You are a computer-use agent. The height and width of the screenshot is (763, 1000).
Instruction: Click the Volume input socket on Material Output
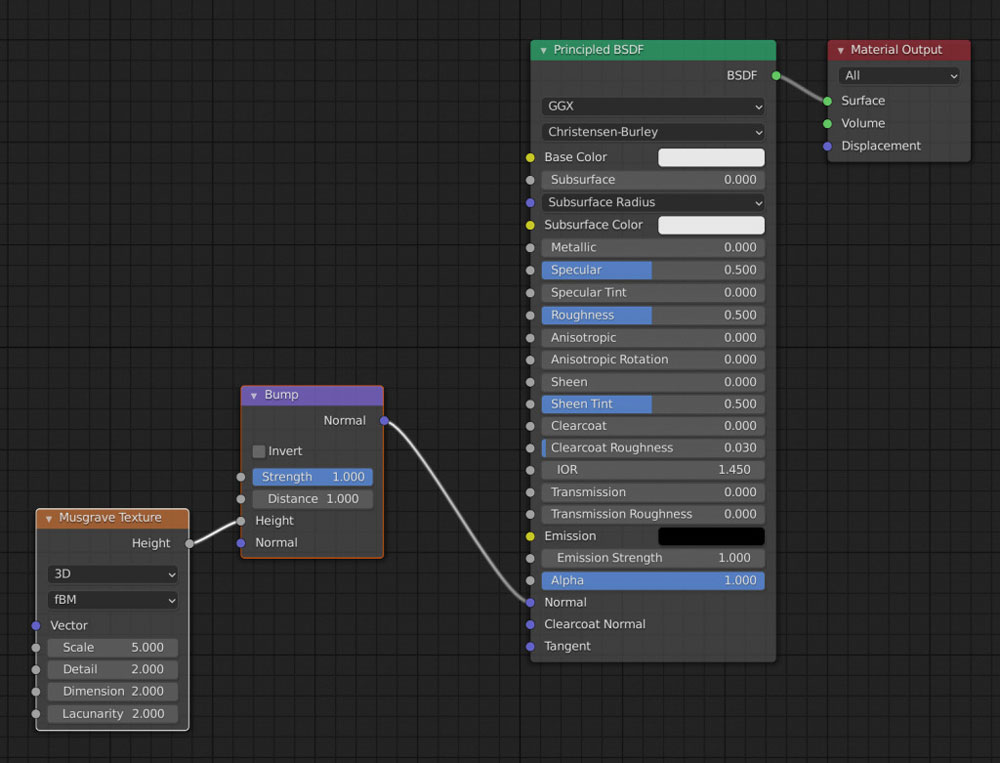pyautogui.click(x=826, y=123)
